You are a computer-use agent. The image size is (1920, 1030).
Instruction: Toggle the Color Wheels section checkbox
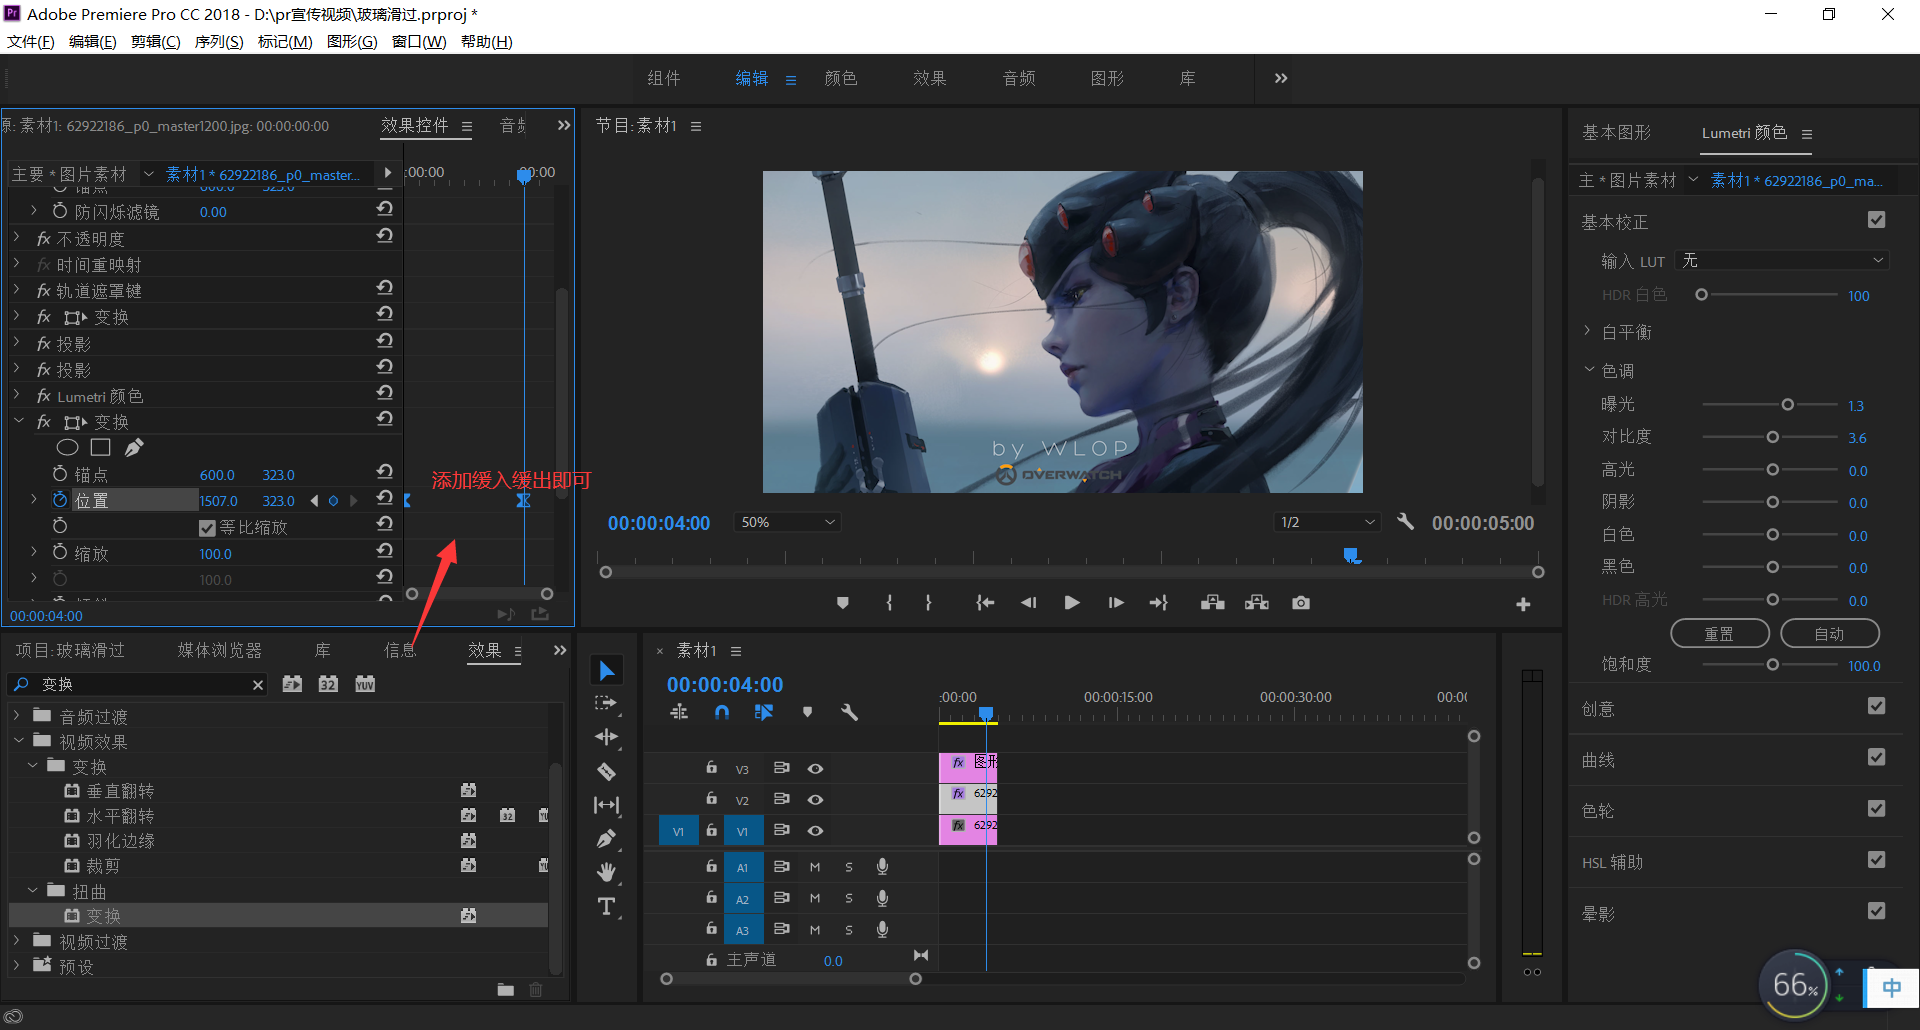point(1876,808)
